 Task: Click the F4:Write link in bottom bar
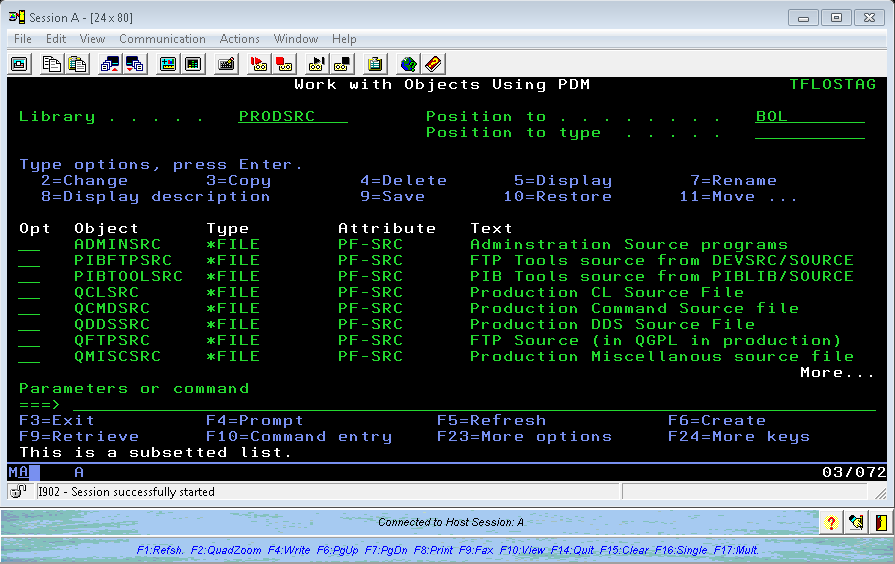tap(289, 550)
